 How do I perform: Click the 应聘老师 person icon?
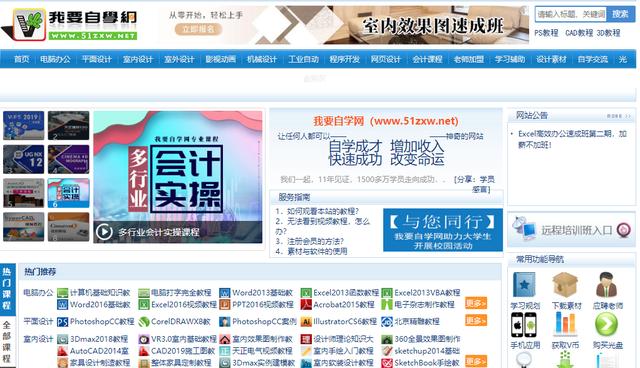pos(607,285)
